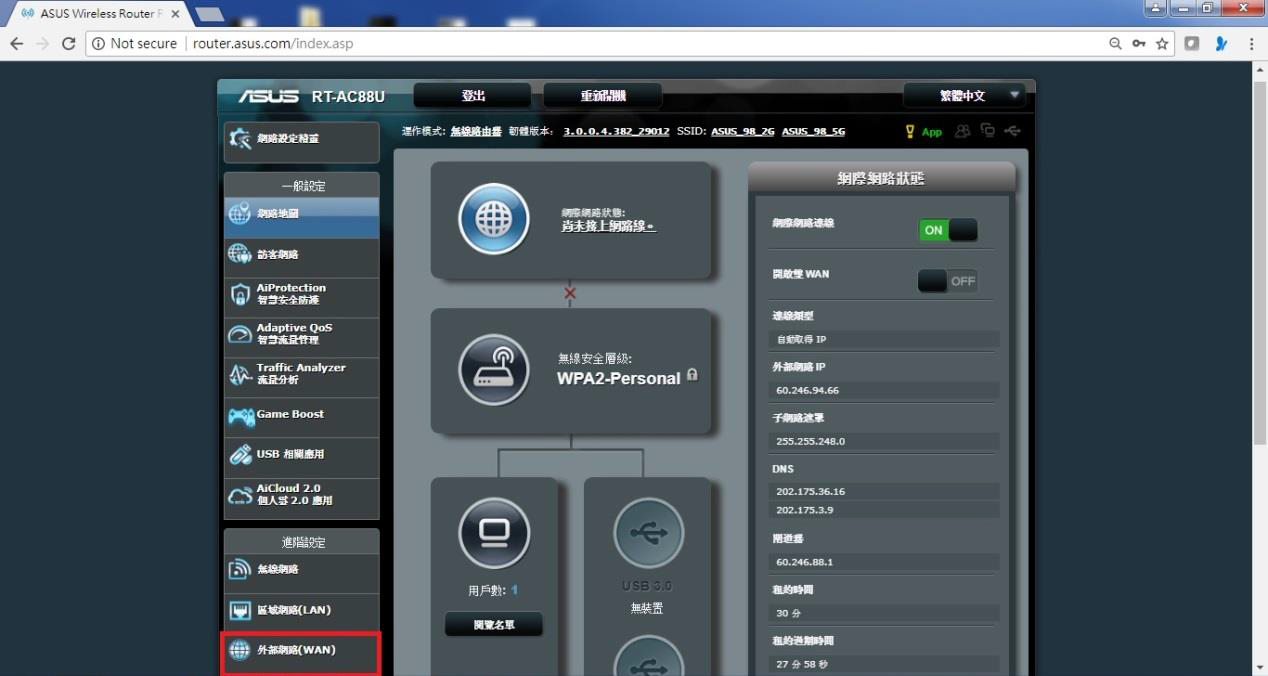Click the AiProtection shield icon

(x=240, y=294)
